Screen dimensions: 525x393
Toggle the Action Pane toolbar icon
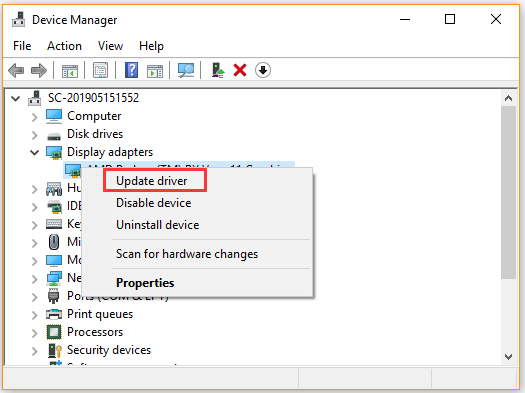pos(155,71)
